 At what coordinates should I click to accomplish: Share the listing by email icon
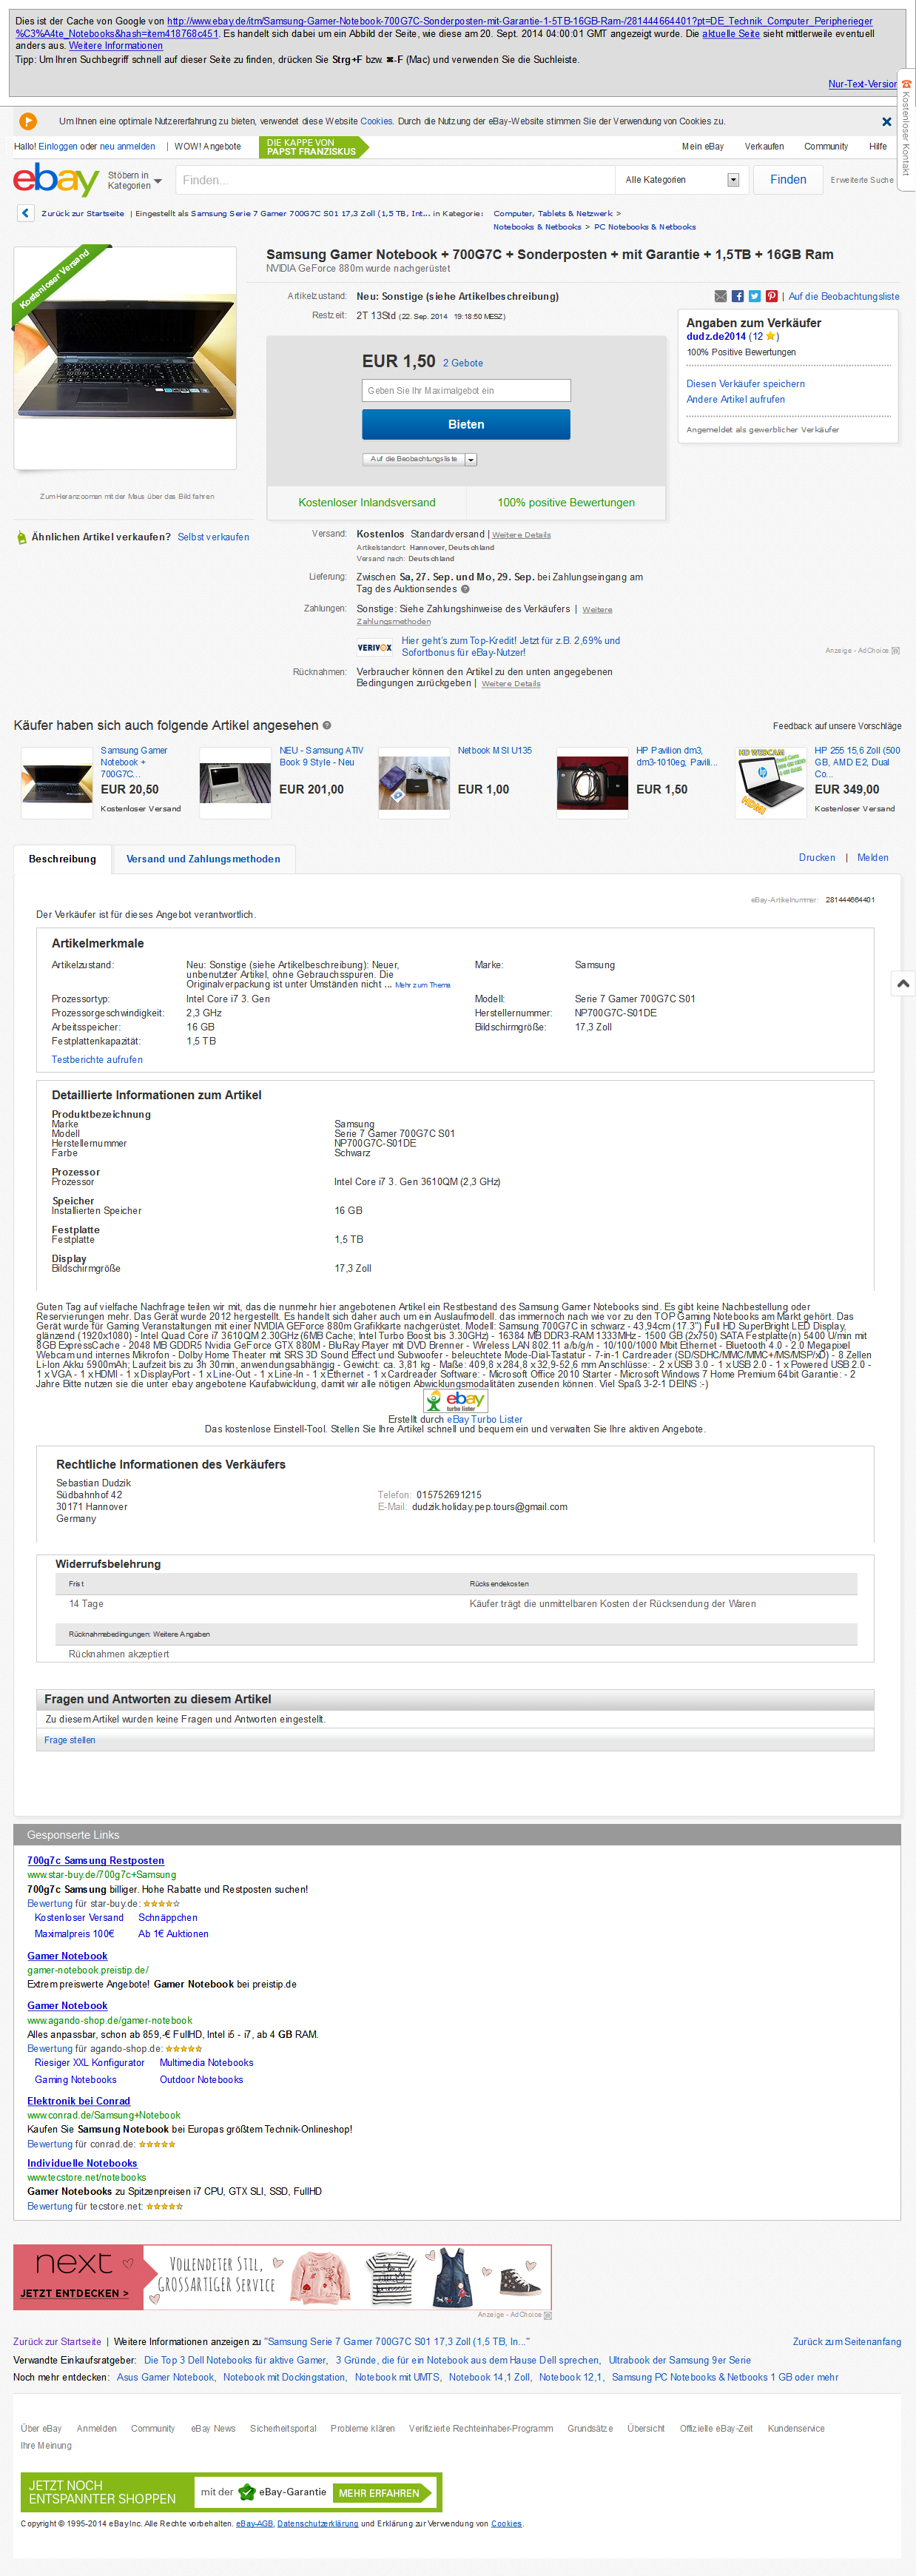720,296
